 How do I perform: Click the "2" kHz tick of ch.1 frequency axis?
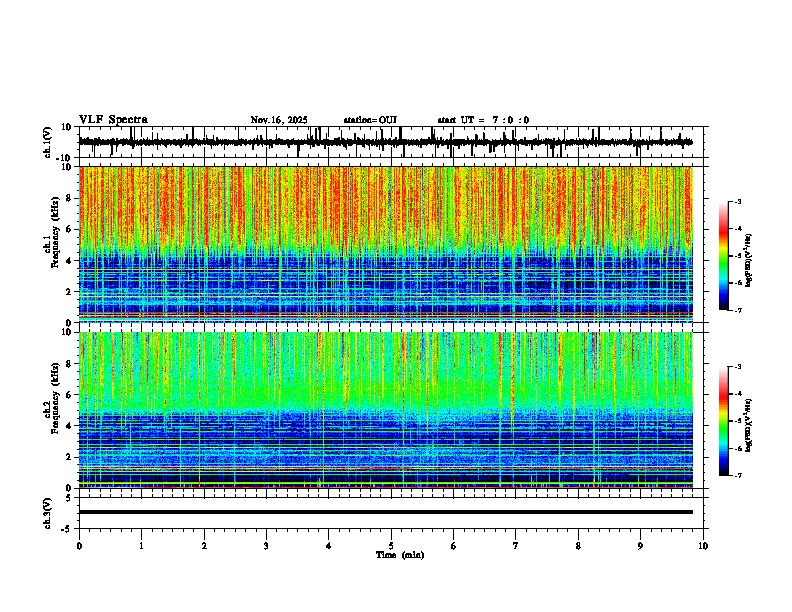point(69,291)
